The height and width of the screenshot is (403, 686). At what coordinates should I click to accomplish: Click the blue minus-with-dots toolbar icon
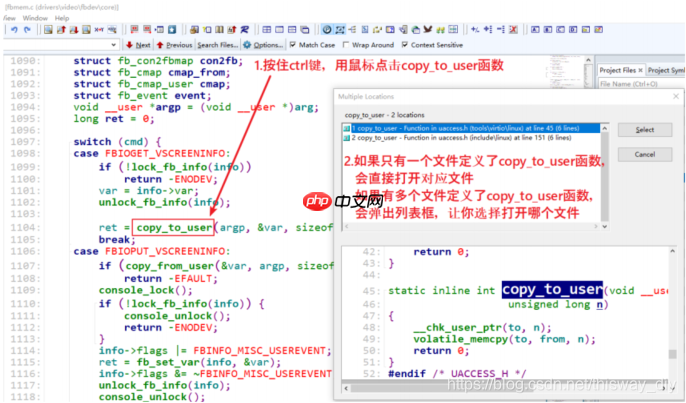click(x=500, y=29)
